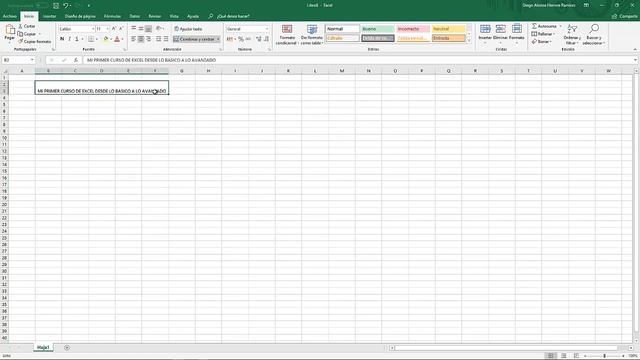Open the Rellenar dropdown
640x360 pixels.
pos(543,34)
